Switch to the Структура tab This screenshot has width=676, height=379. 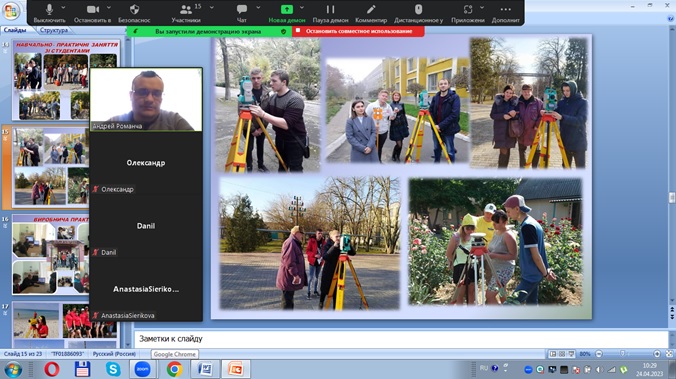(53, 30)
